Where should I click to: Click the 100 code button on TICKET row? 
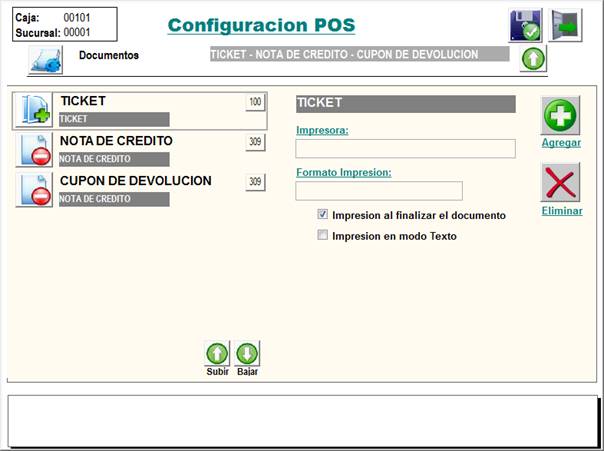pyautogui.click(x=255, y=102)
